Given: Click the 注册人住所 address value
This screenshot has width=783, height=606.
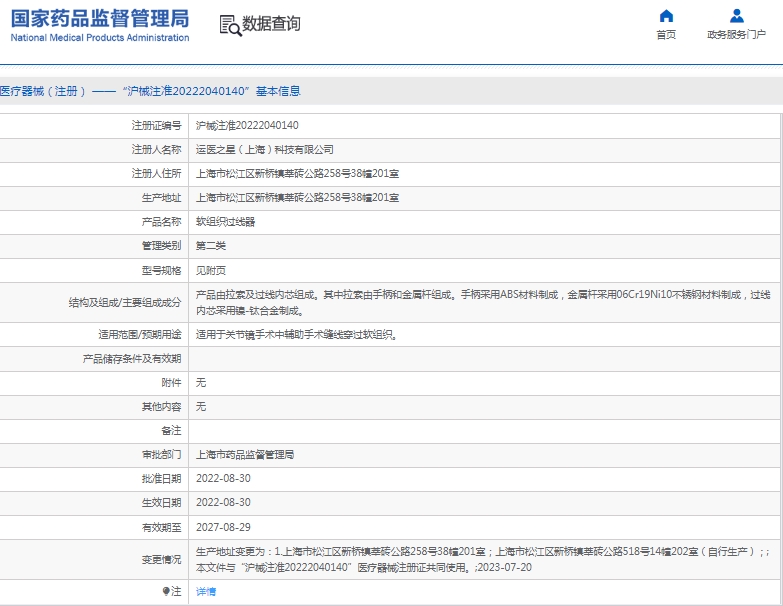Looking at the screenshot, I should coord(297,173).
